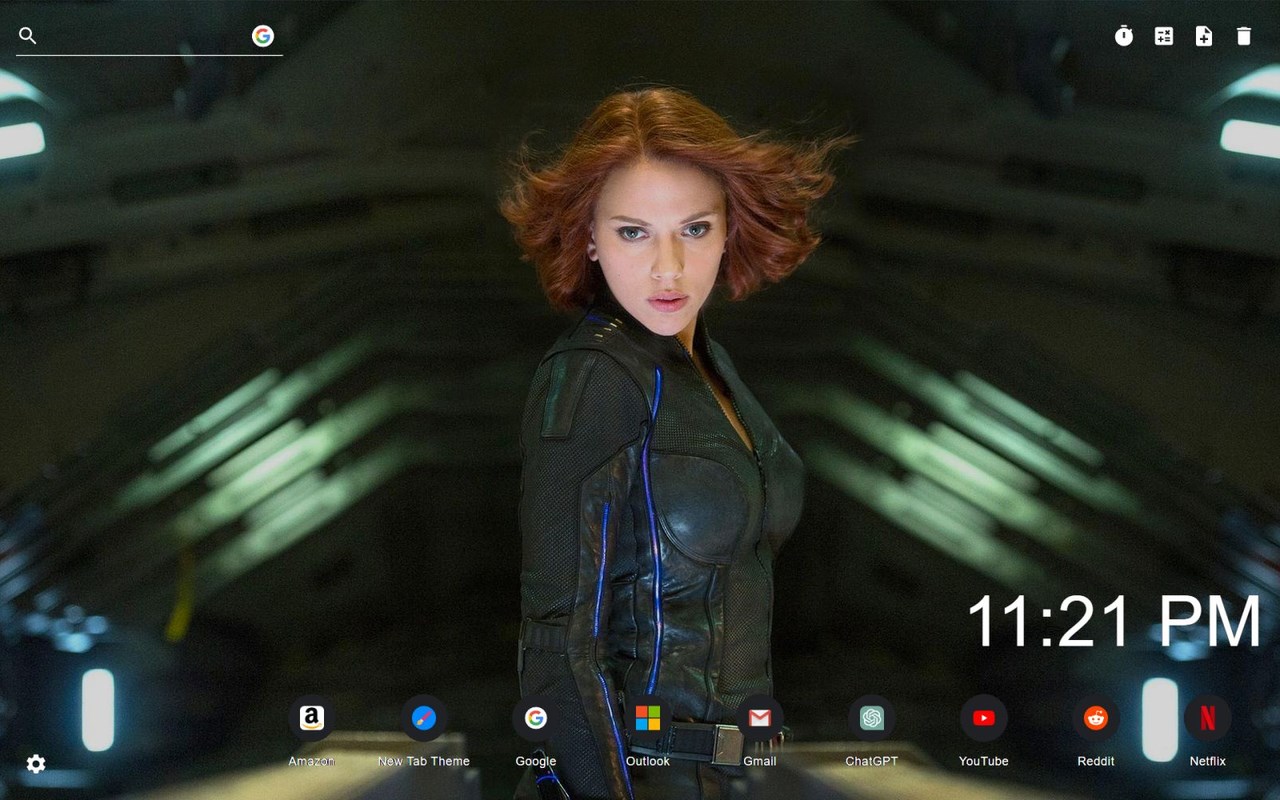Image resolution: width=1280 pixels, height=800 pixels.
Task: Open the calculator tool
Action: click(x=1164, y=36)
